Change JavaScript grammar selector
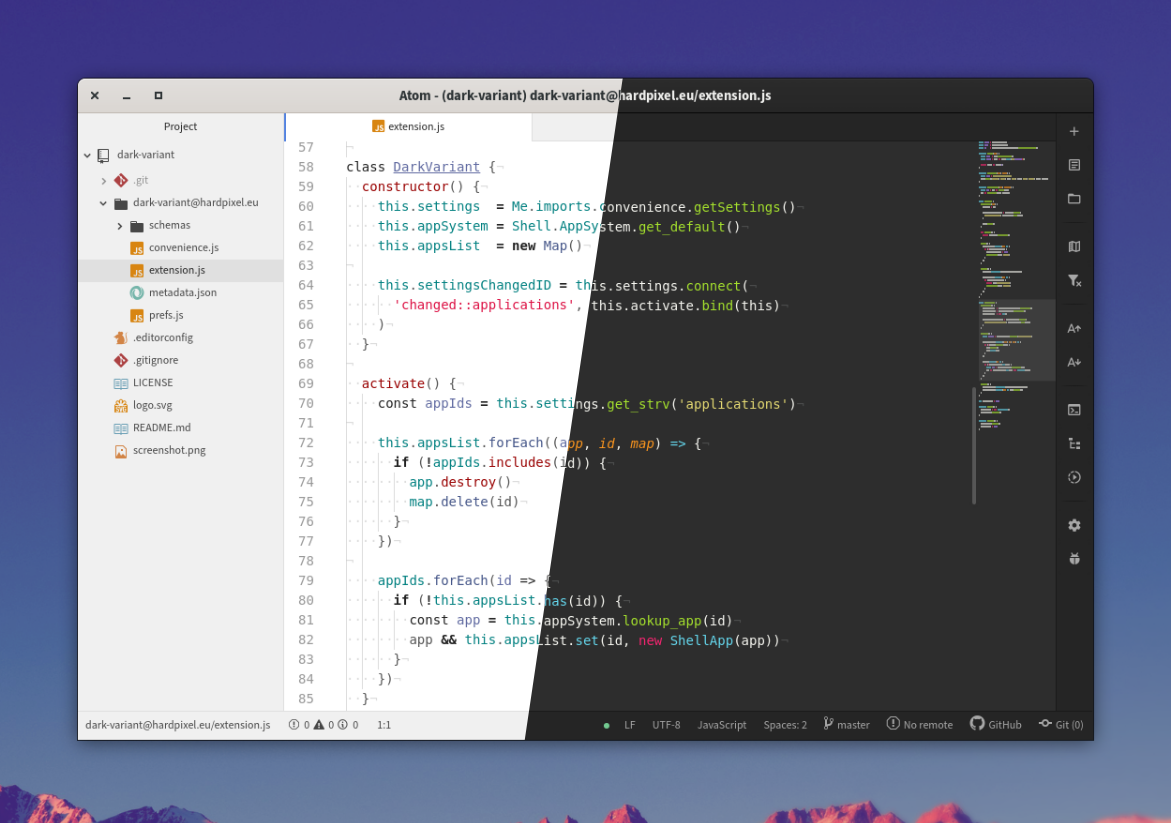 721,724
